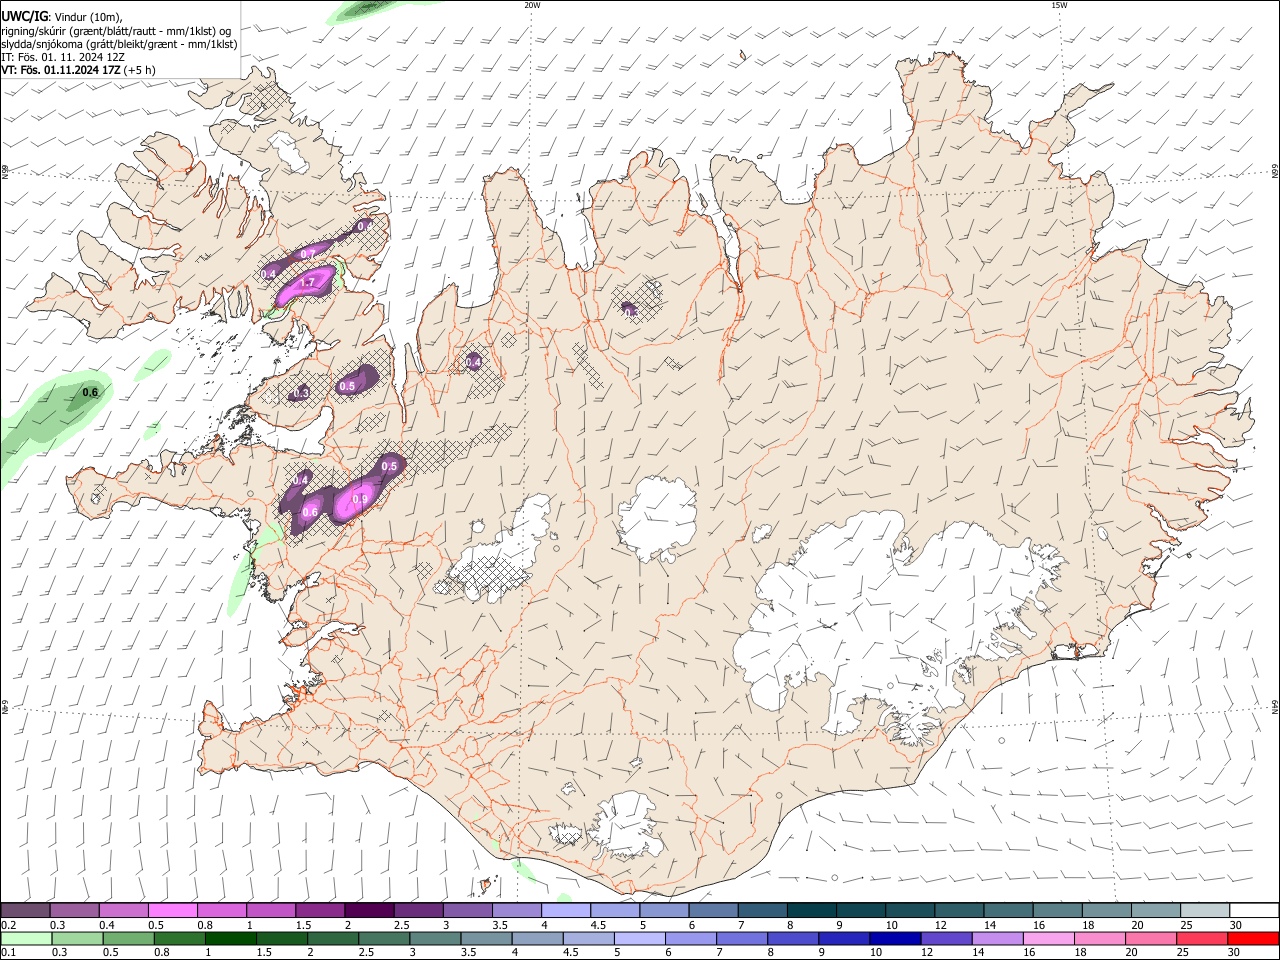Select the light pink 16–18 swatch, bottom legend row
The height and width of the screenshot is (960, 1280).
1048,938
